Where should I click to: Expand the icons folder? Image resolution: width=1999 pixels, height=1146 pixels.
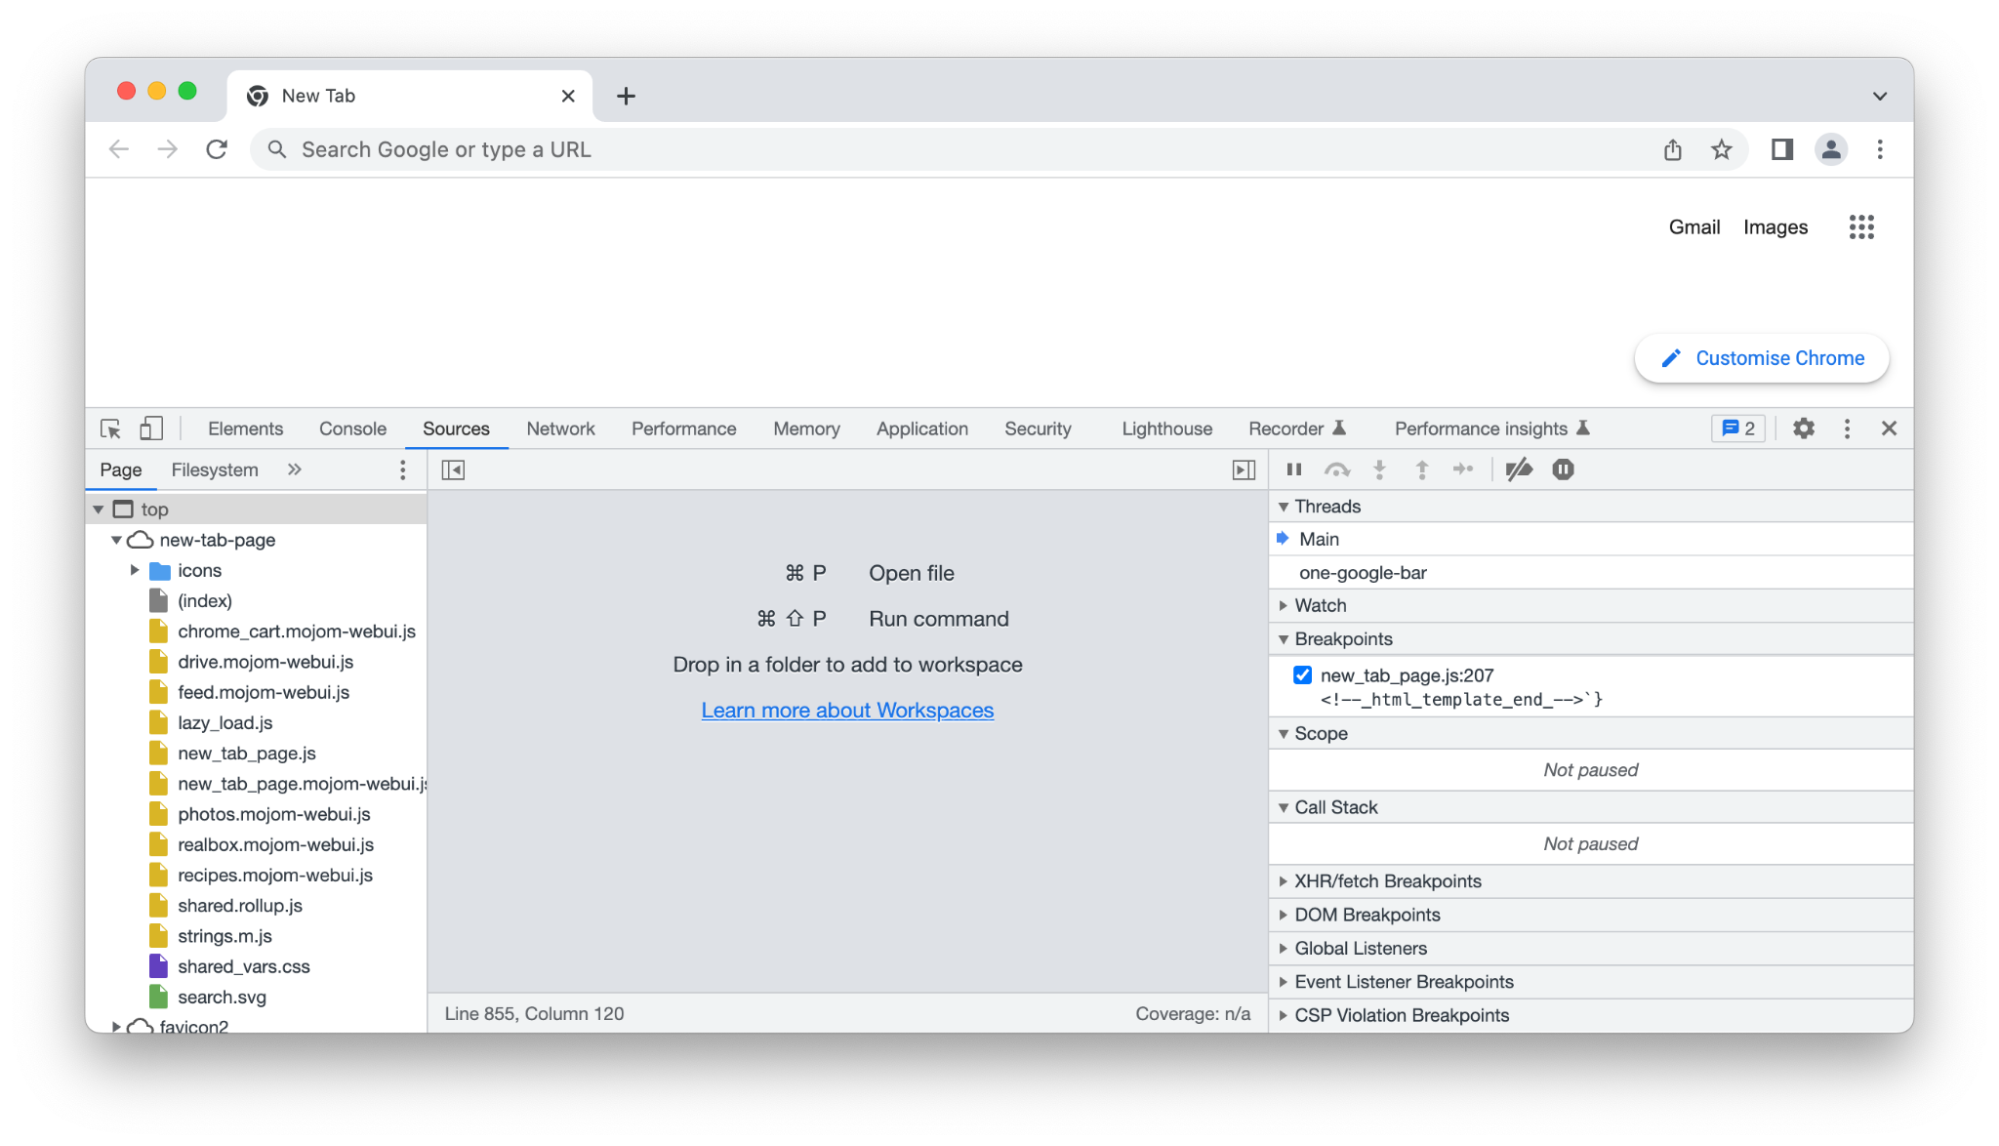tap(135, 570)
